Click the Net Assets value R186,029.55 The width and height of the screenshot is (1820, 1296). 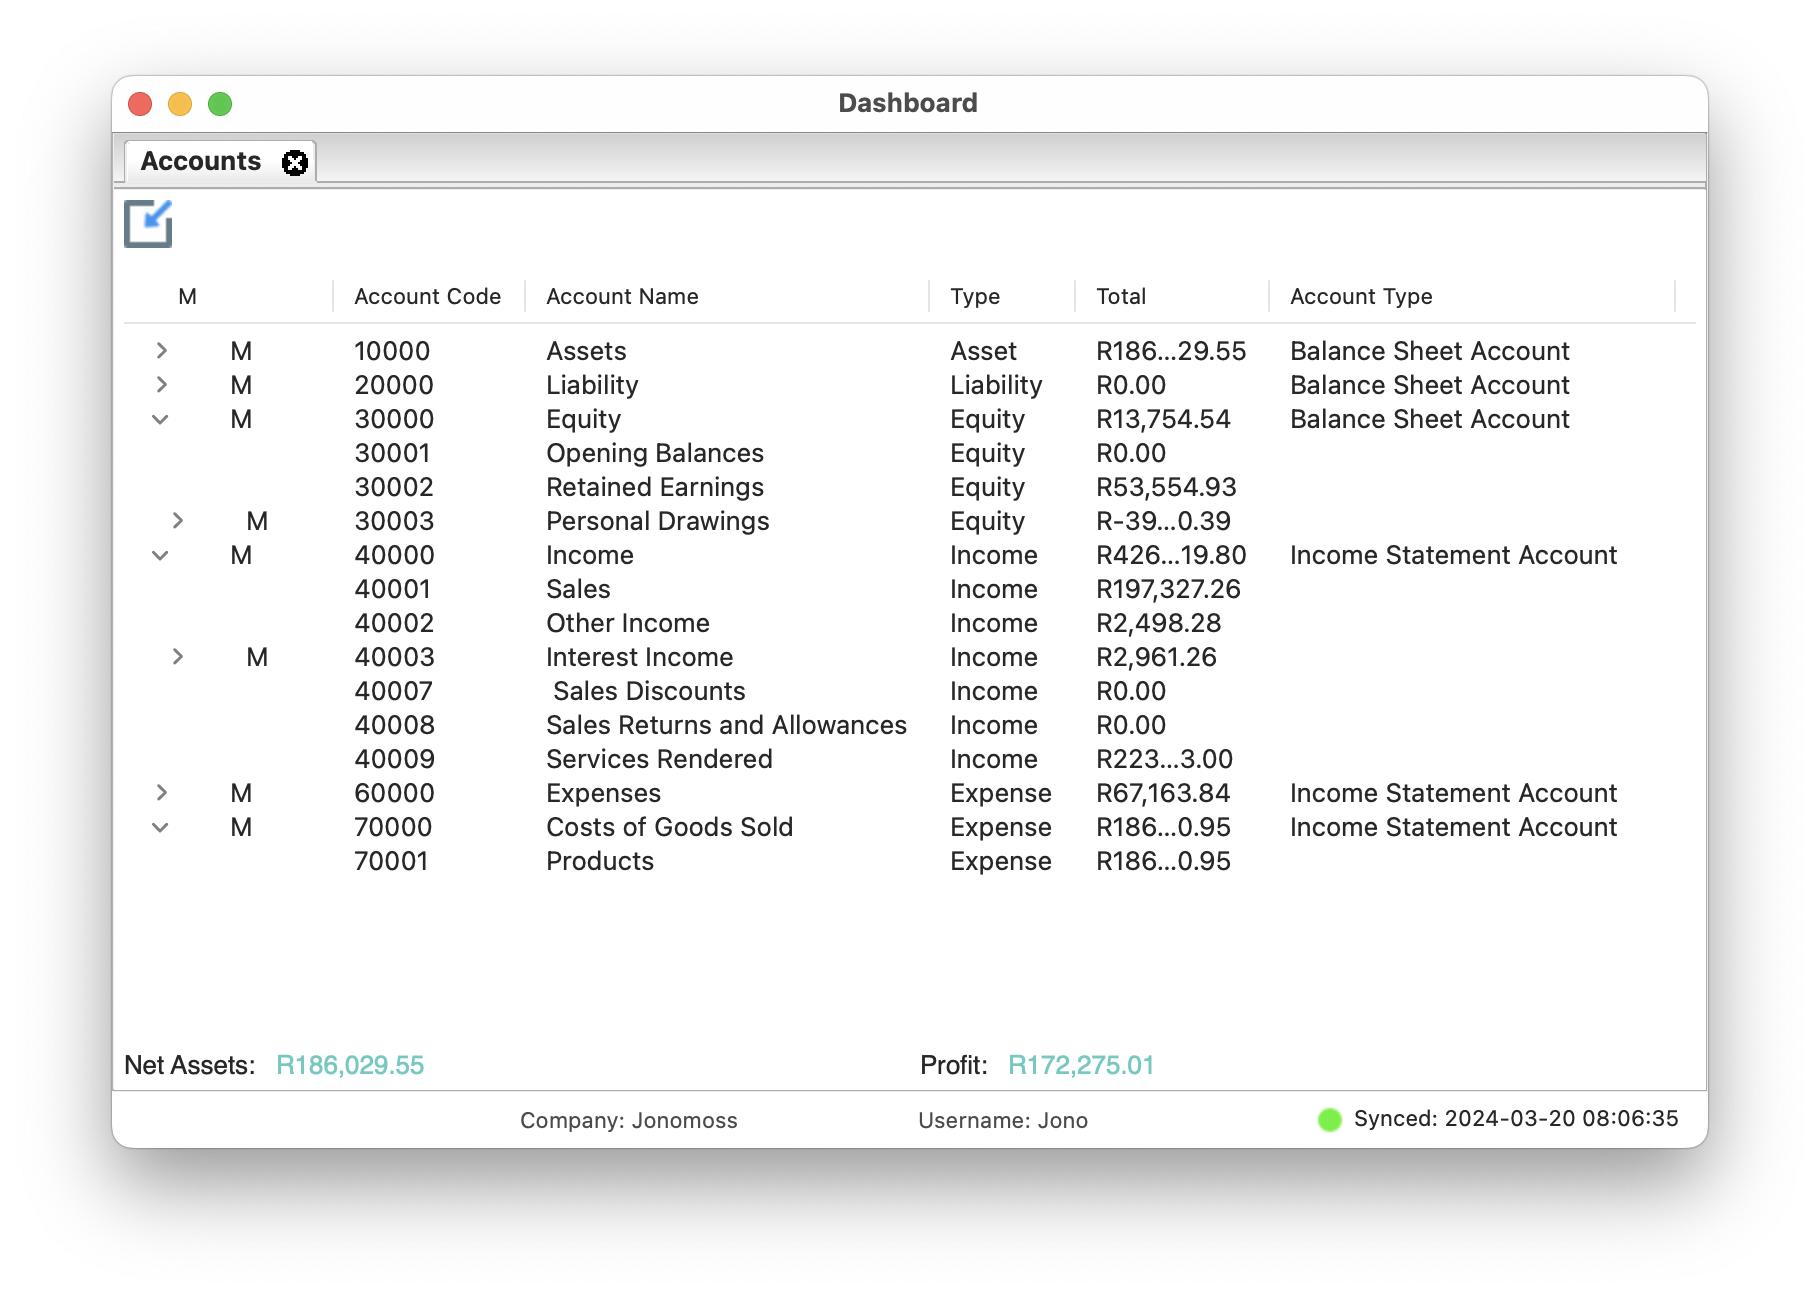tap(350, 1065)
